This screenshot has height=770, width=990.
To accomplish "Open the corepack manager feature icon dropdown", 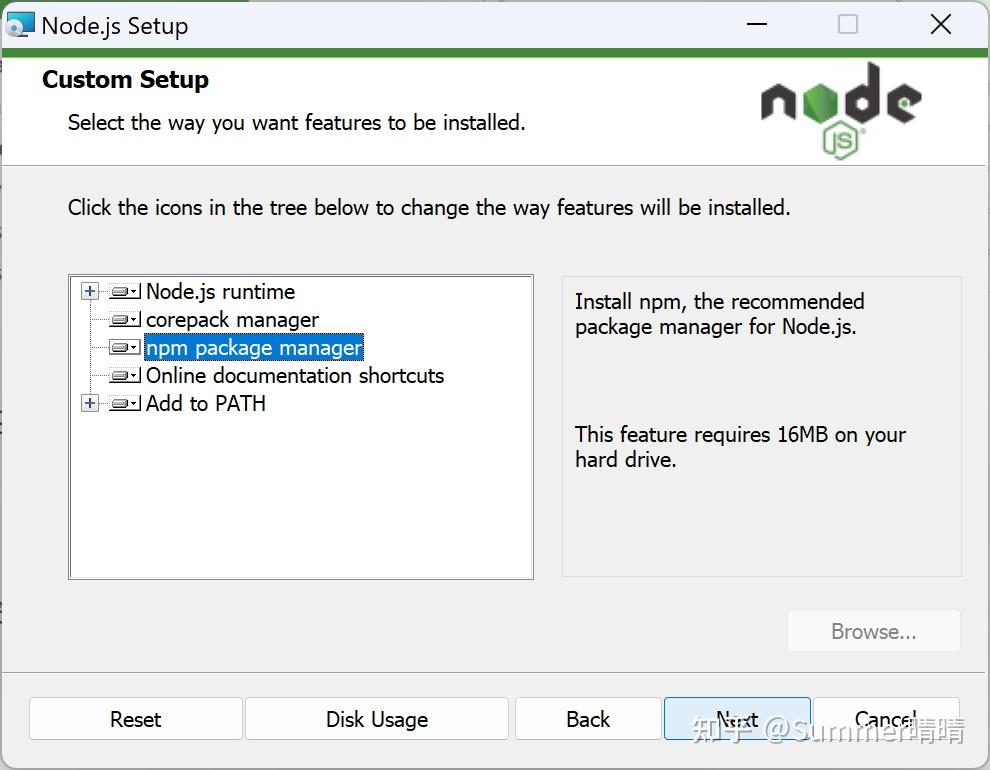I will click(x=124, y=320).
